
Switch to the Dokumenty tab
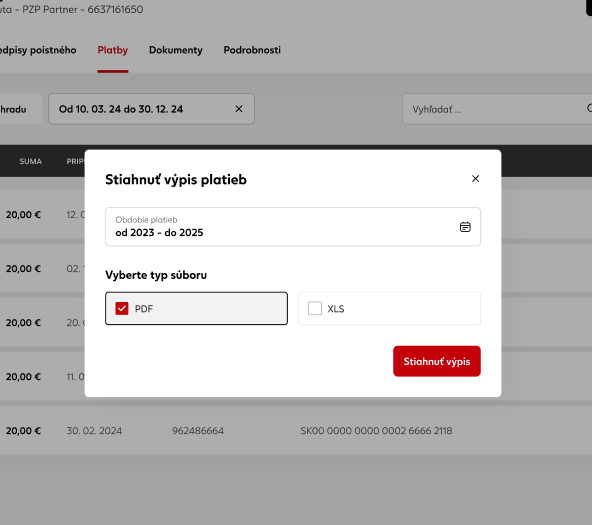176,50
